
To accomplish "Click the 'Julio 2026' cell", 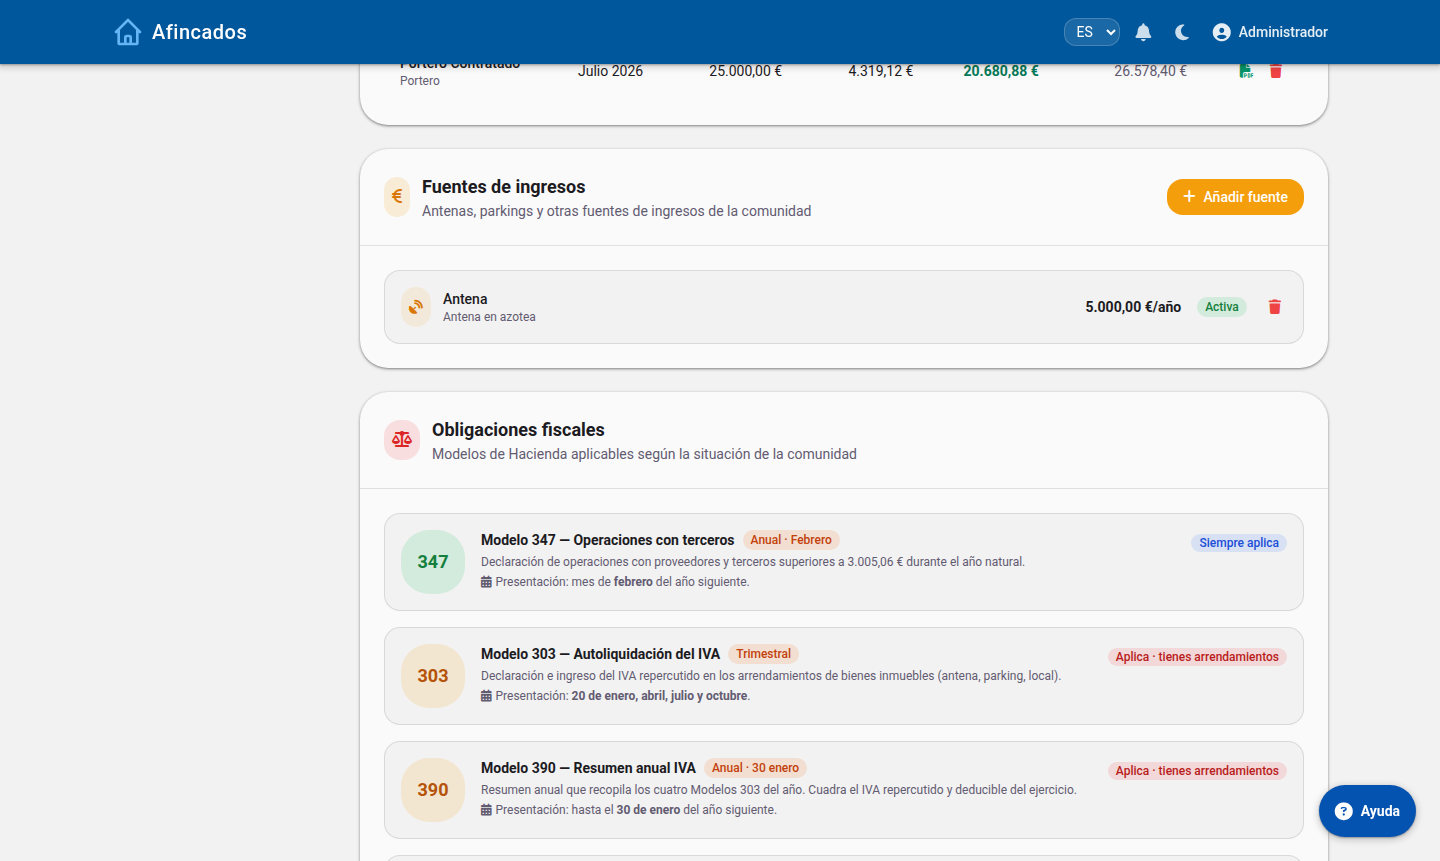I will tap(610, 71).
